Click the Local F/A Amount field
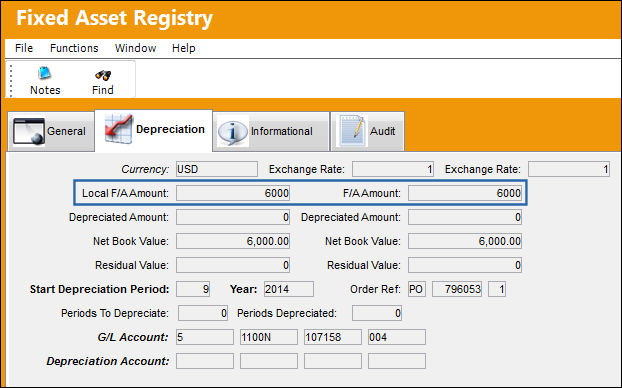The width and height of the screenshot is (622, 388). (x=233, y=193)
